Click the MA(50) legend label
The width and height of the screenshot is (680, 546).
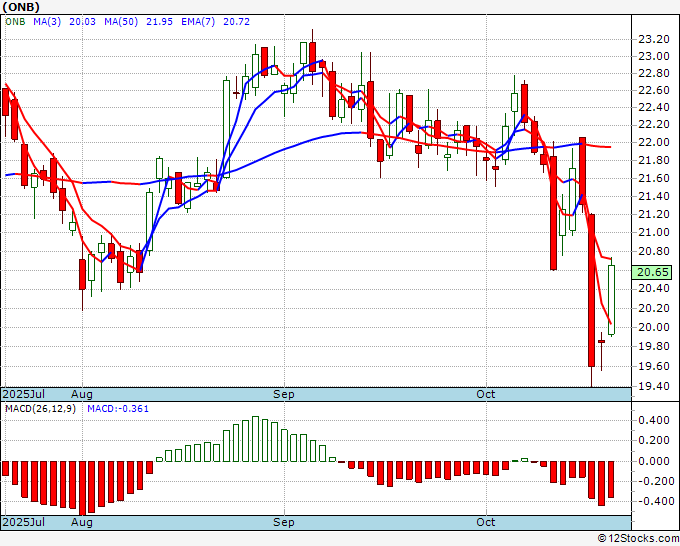[121, 21]
